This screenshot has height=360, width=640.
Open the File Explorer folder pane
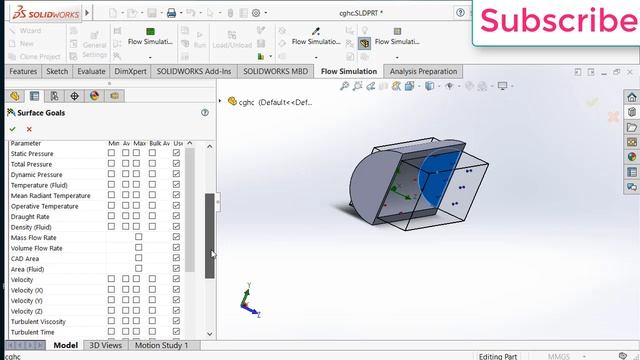coord(632,127)
